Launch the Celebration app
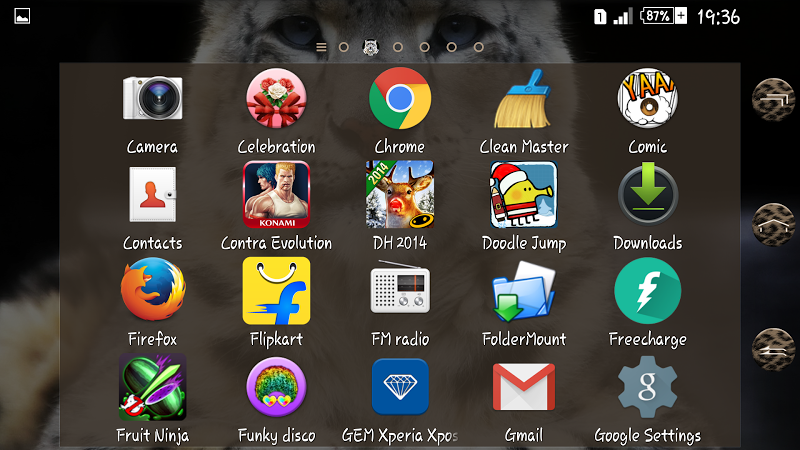 point(277,98)
